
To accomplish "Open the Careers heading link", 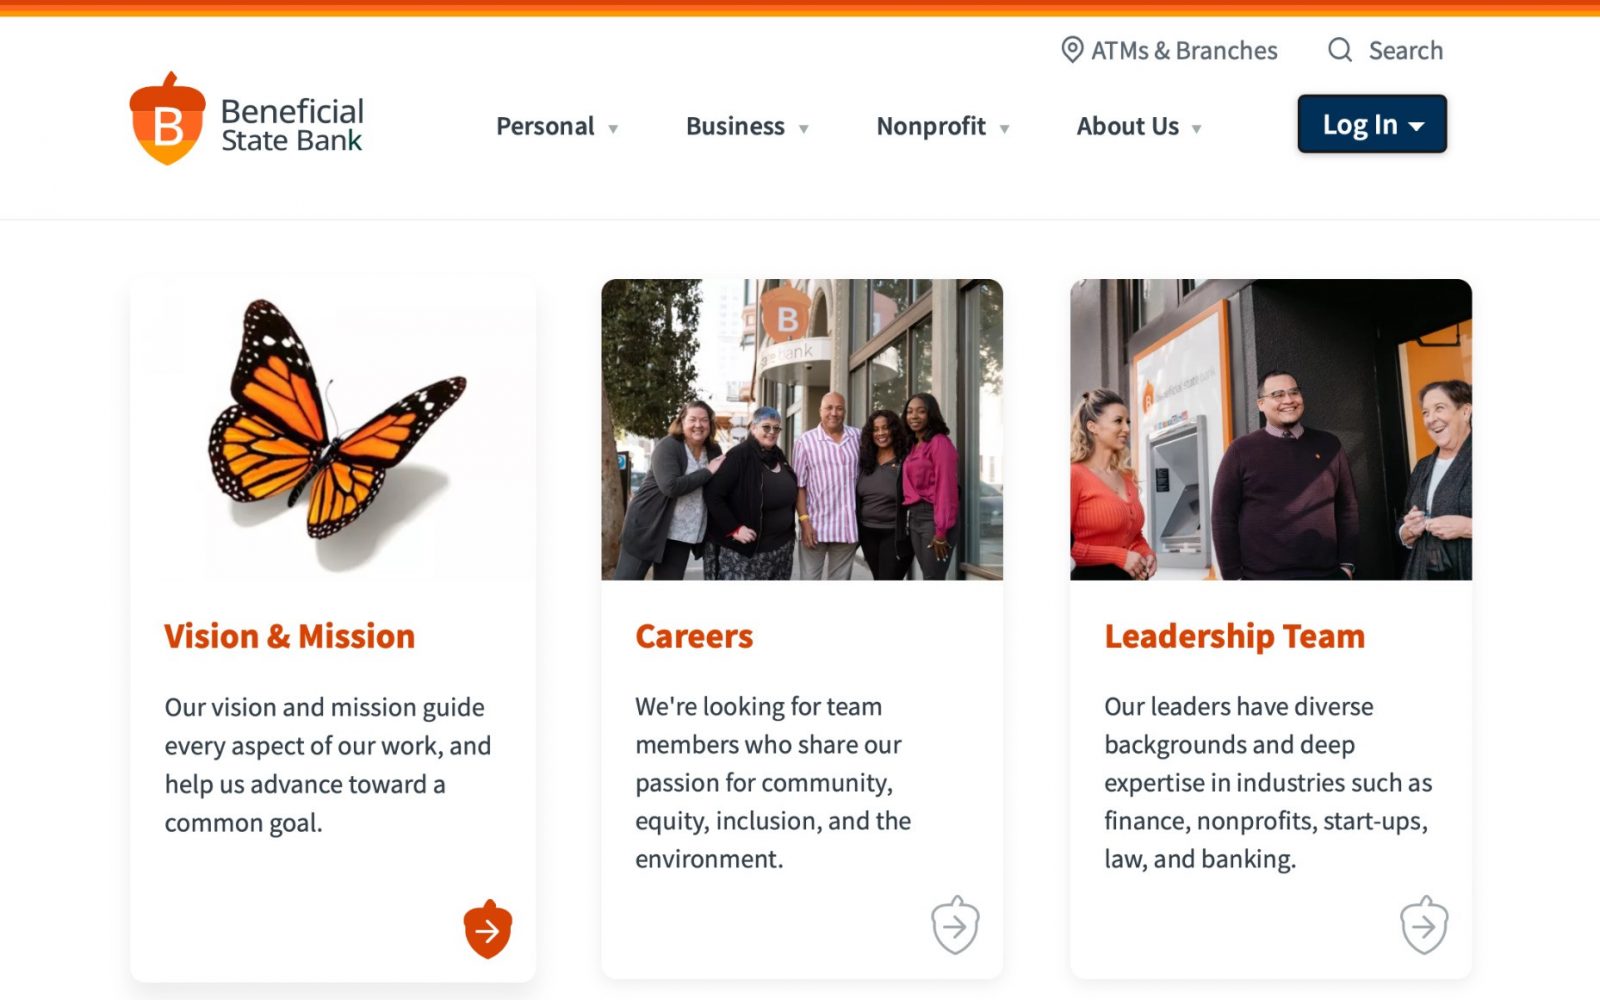I will (694, 637).
